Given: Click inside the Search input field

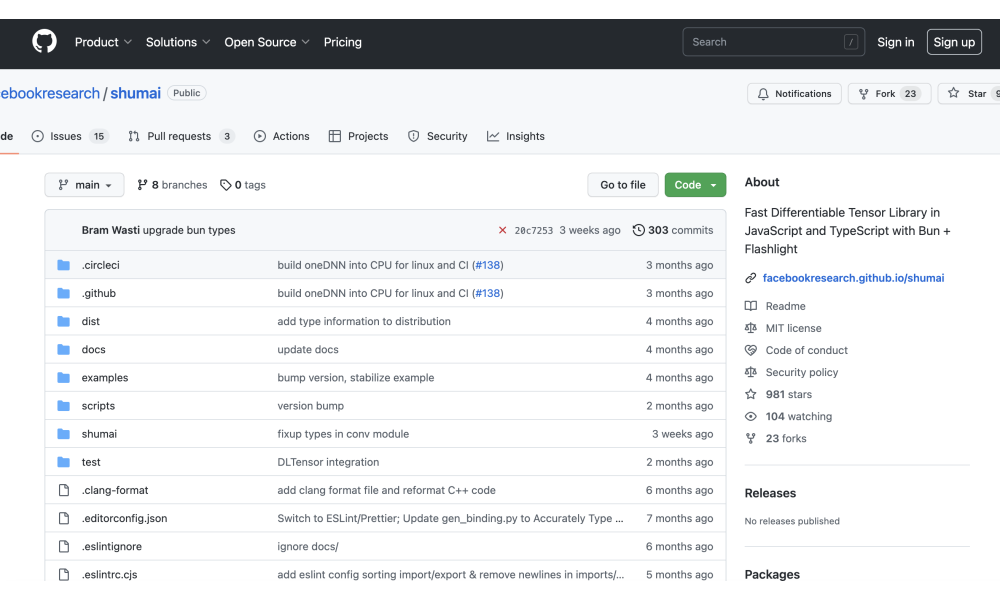Looking at the screenshot, I should click(x=774, y=42).
